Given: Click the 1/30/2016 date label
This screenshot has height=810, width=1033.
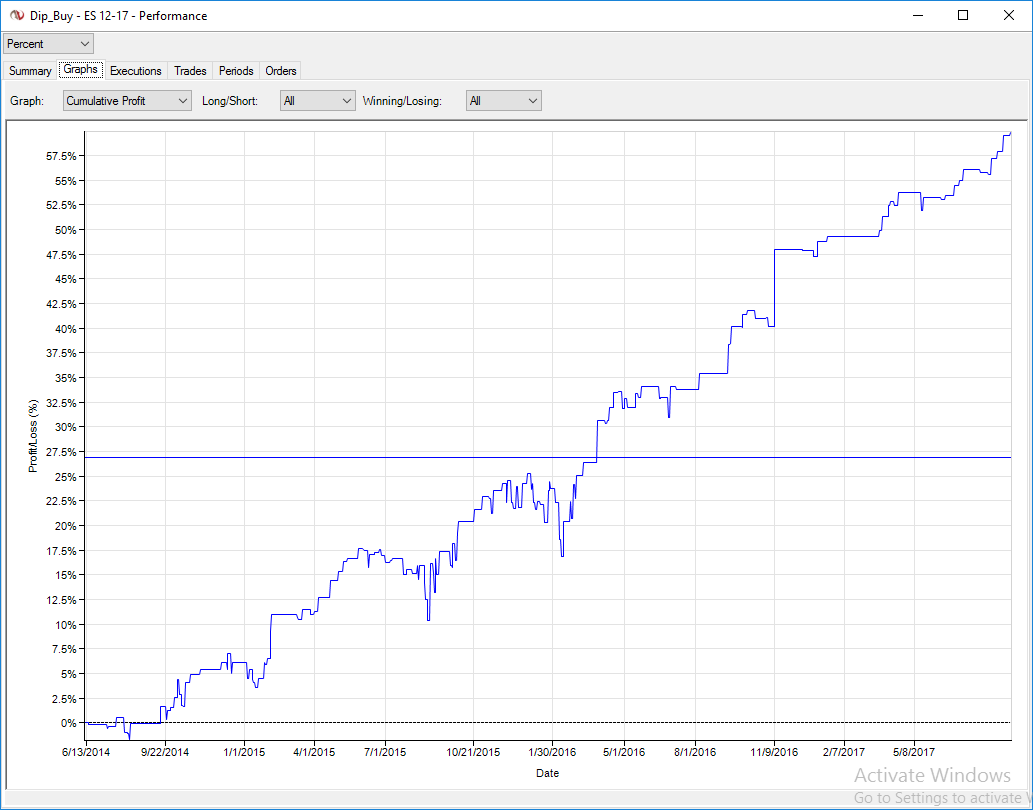Looking at the screenshot, I should click(x=552, y=751).
